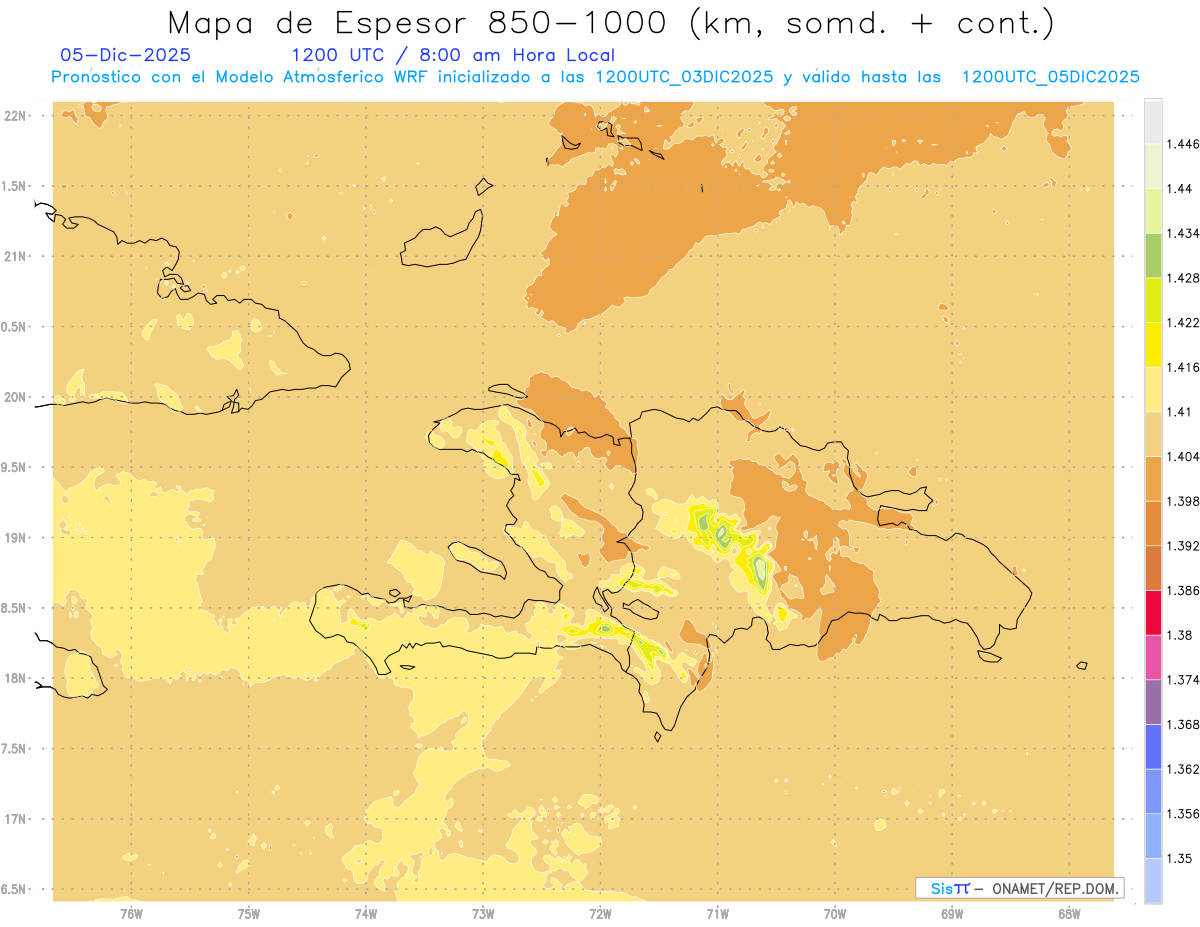1200x927 pixels.
Task: Click the "SisPI - ONAMET/REP.DOM." label box
Action: [1019, 888]
